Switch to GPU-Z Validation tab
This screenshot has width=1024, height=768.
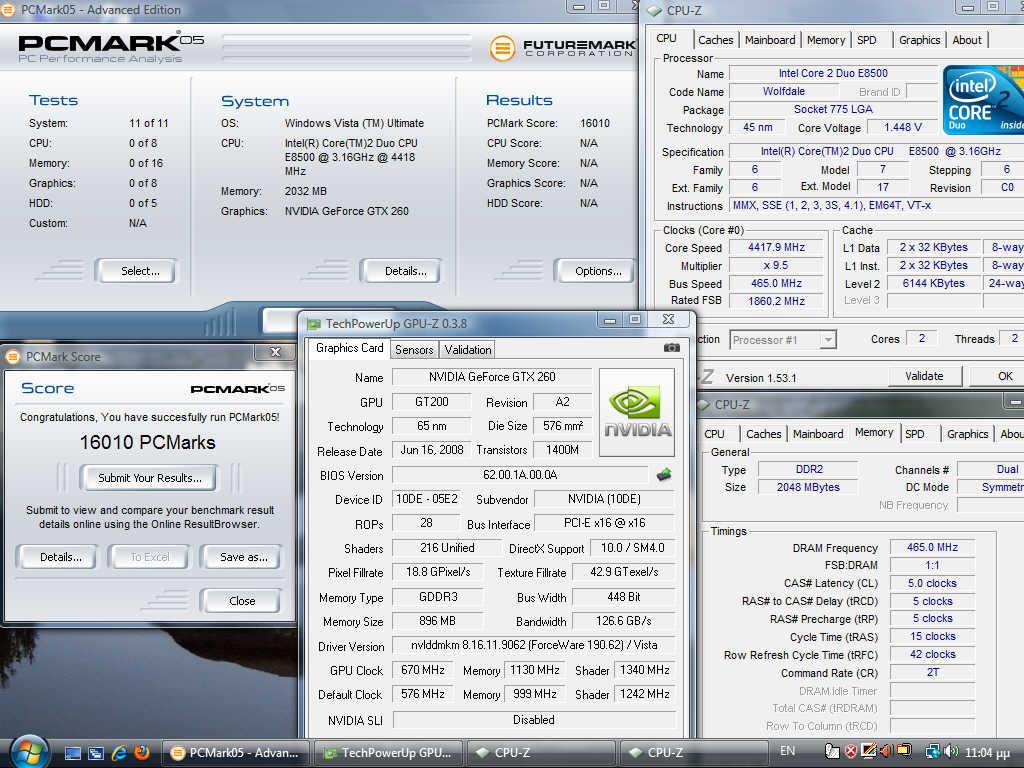point(468,349)
